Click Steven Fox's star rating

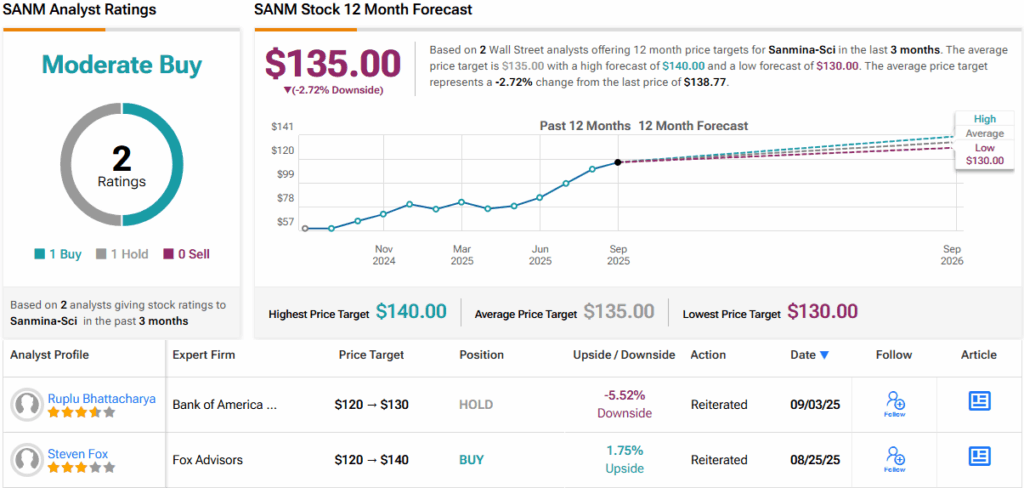click(x=82, y=467)
